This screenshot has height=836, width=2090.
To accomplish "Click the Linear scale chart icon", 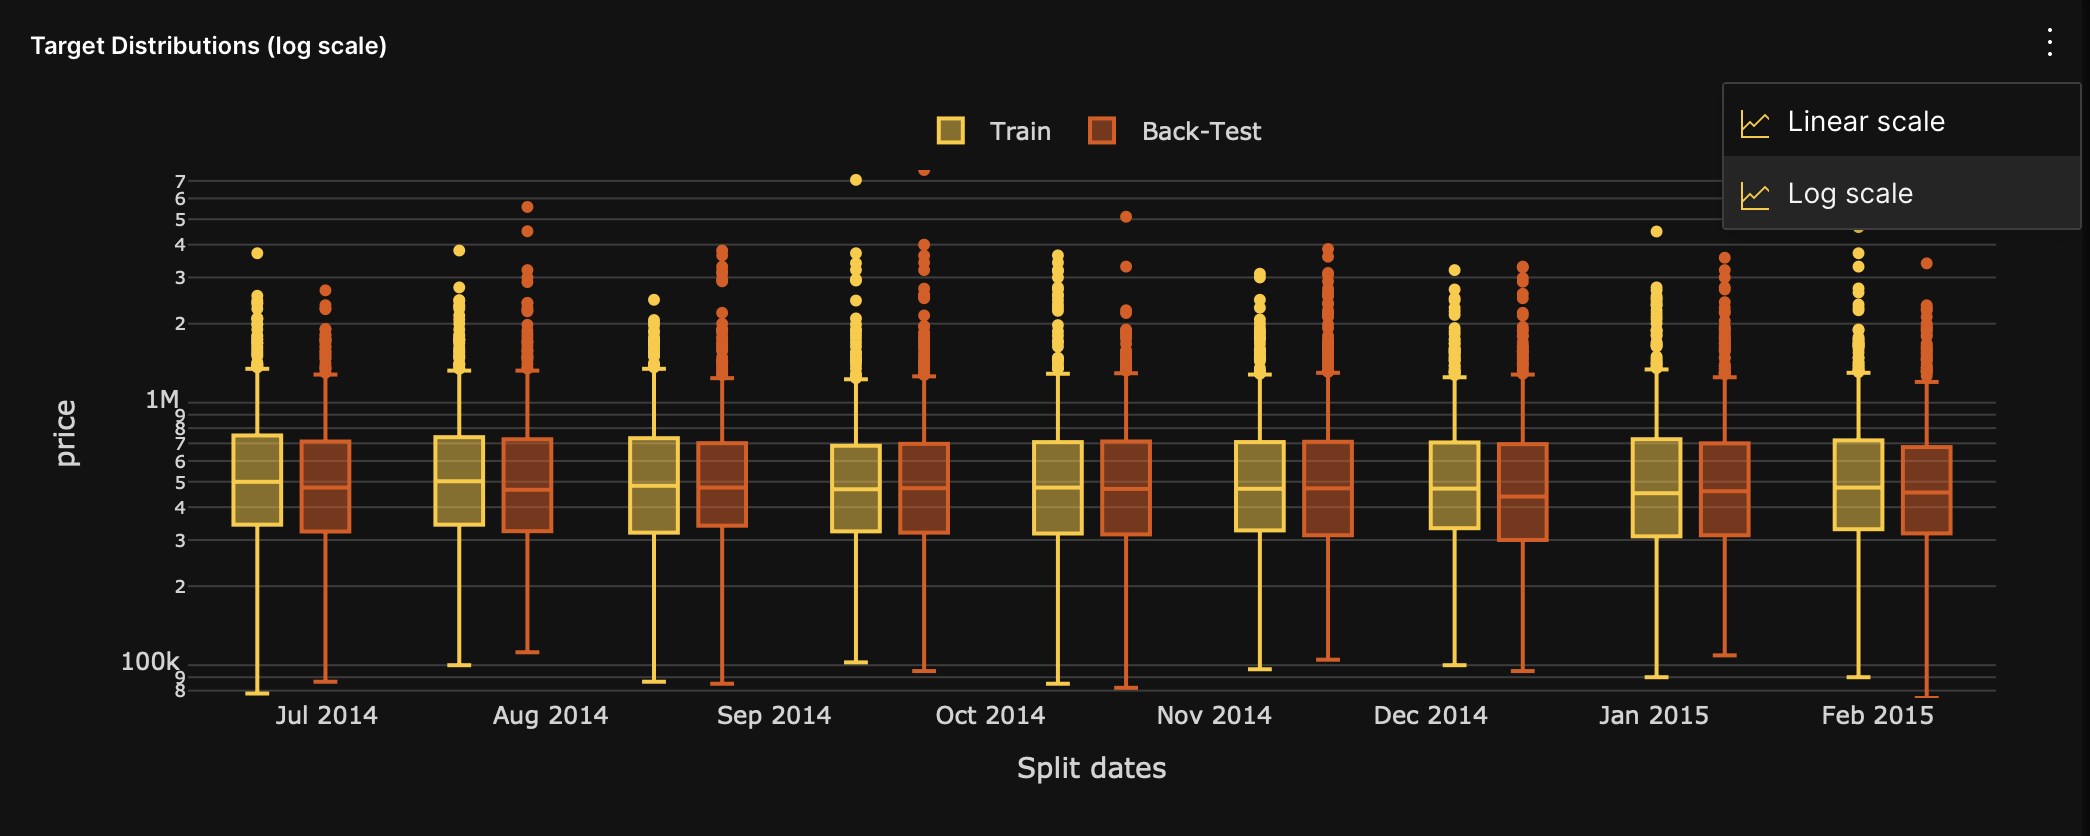I will pos(1755,123).
